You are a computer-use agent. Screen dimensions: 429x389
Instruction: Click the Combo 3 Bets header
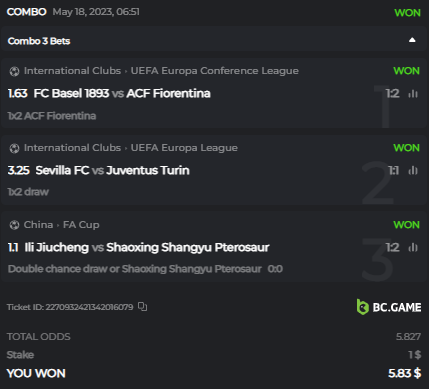tap(39, 41)
